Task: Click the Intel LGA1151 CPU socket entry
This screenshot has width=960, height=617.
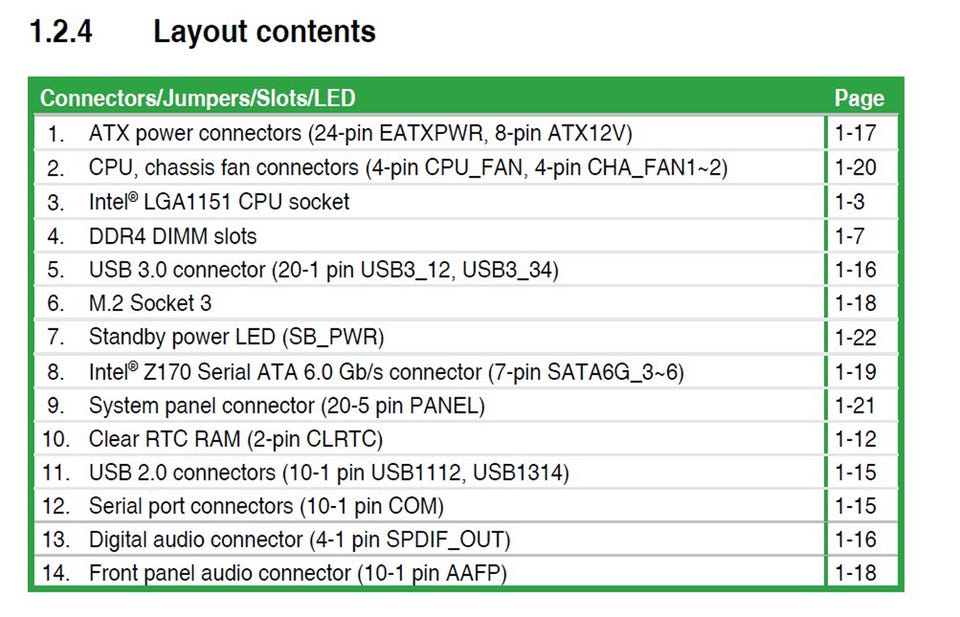Action: [x=219, y=202]
